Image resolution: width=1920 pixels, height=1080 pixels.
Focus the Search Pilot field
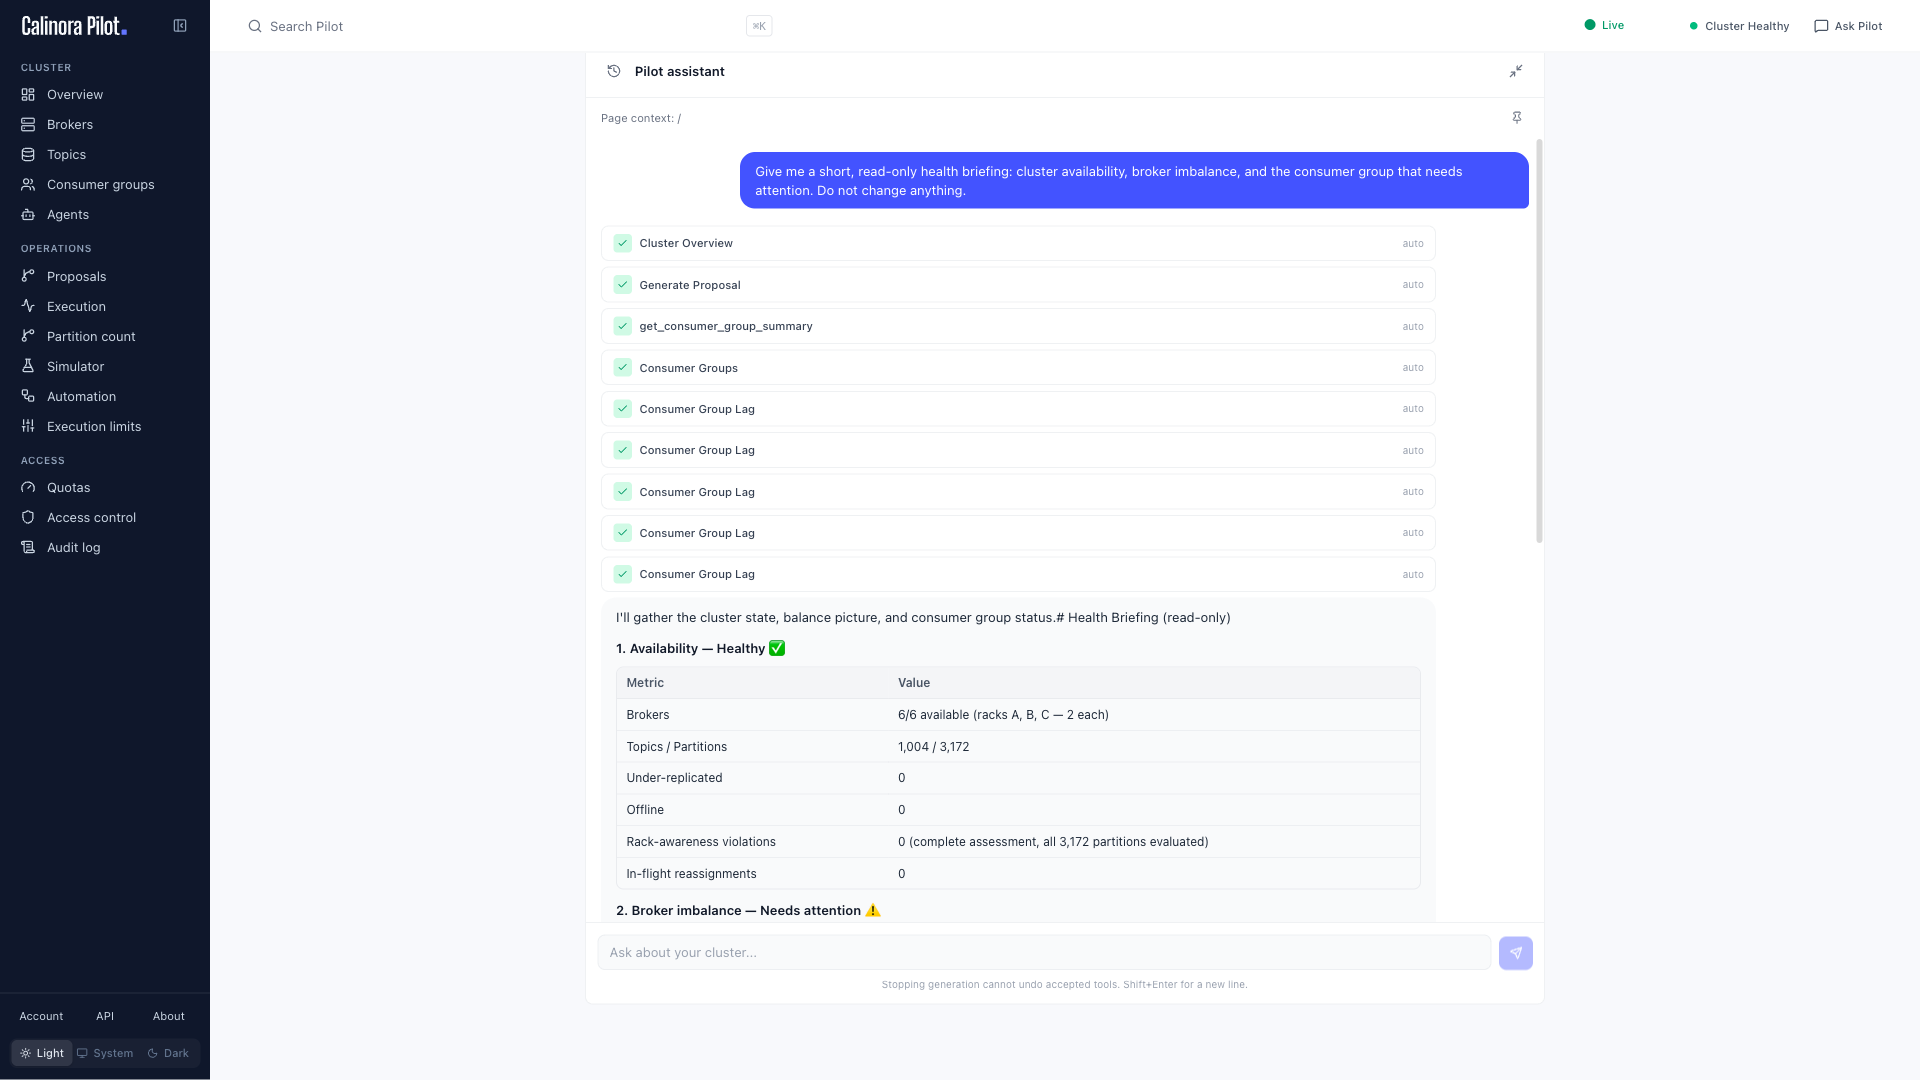510,26
